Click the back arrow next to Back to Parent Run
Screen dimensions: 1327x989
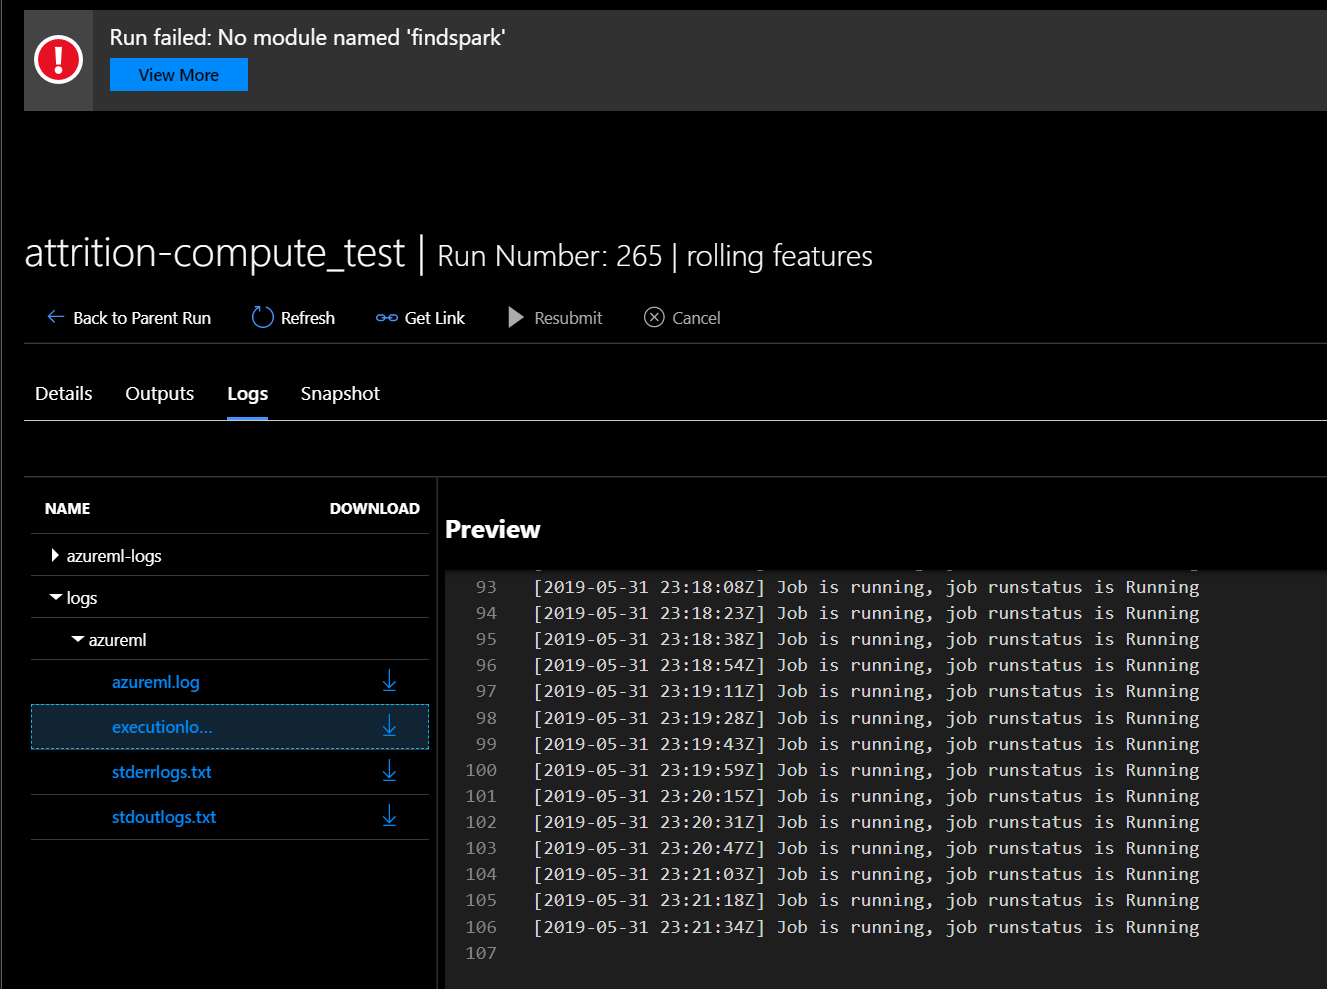tap(55, 317)
